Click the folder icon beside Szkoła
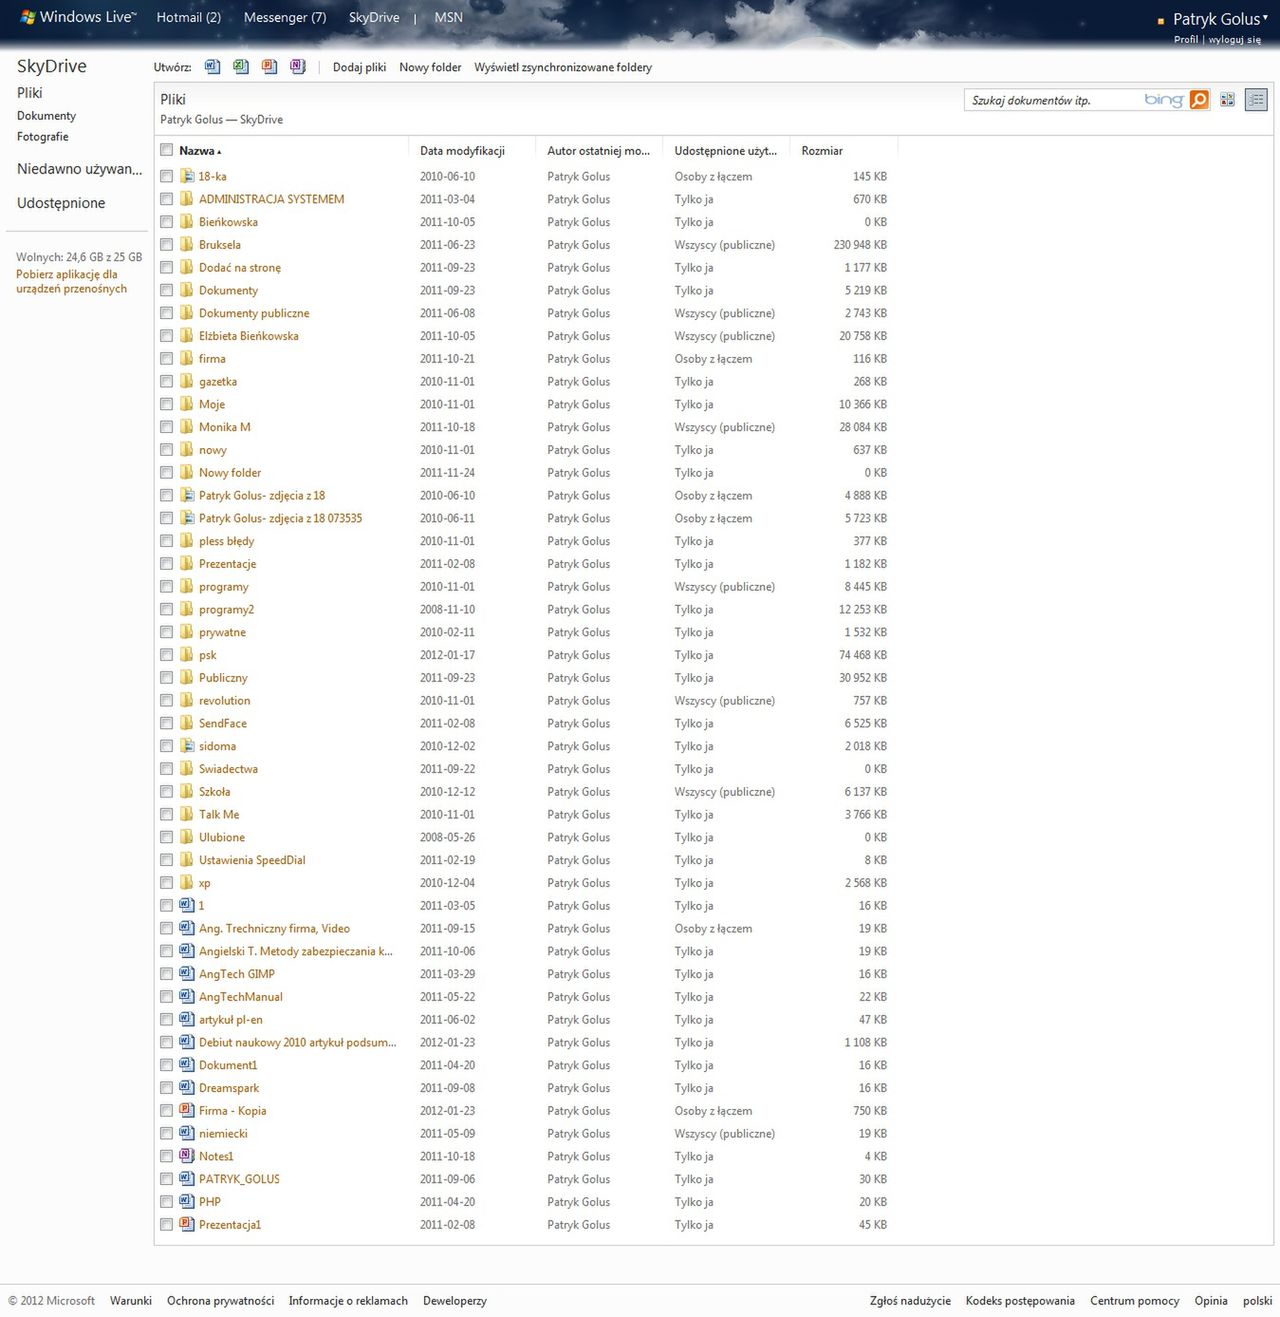Image resolution: width=1280 pixels, height=1317 pixels. (x=187, y=791)
